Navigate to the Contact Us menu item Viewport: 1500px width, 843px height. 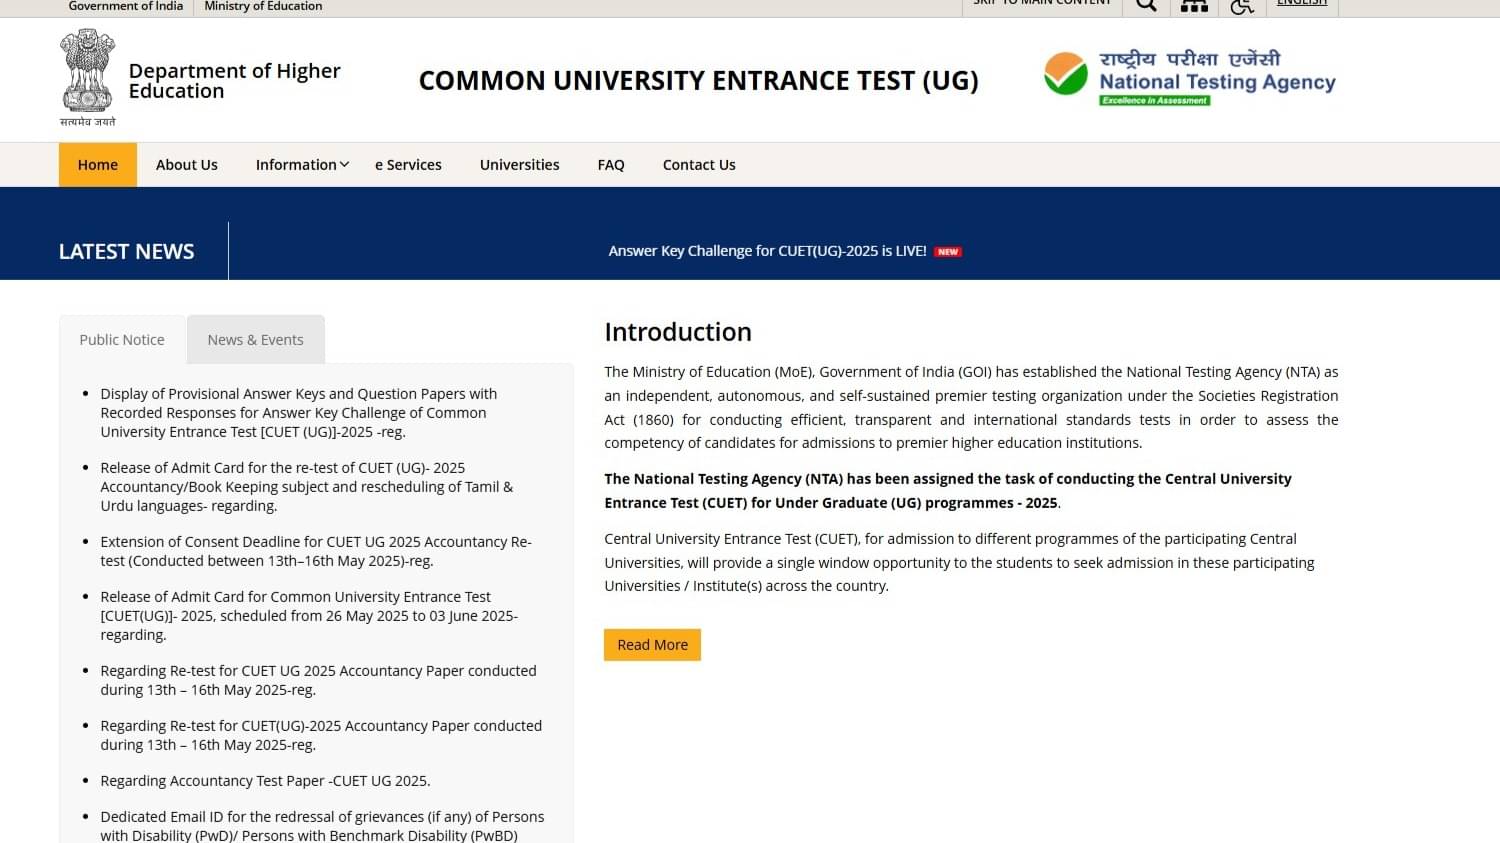point(698,164)
